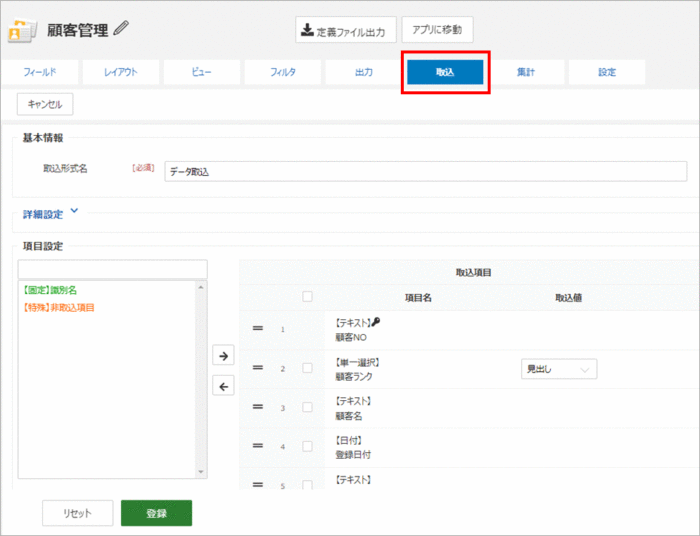Click the 顧客ランク item name text
This screenshot has height=536, width=700.
click(x=354, y=377)
